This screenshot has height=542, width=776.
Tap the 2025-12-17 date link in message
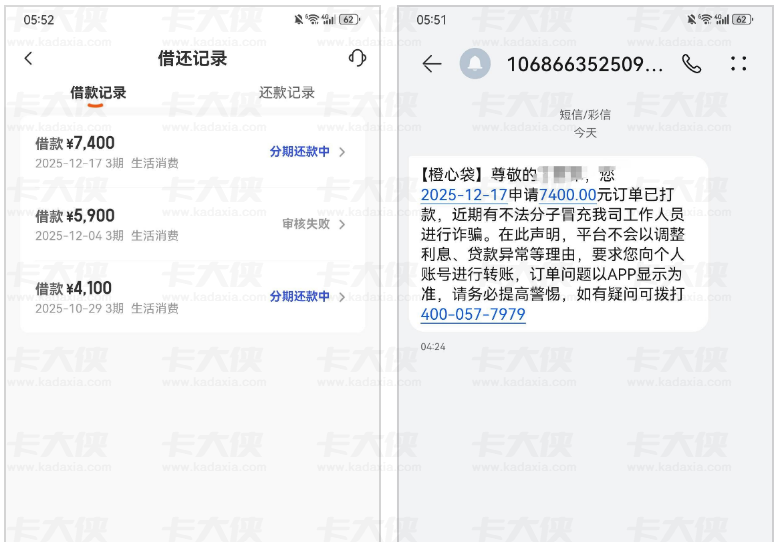[464, 195]
